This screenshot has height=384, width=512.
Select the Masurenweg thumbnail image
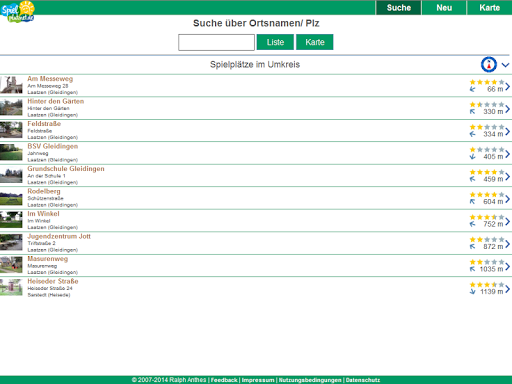point(11,265)
